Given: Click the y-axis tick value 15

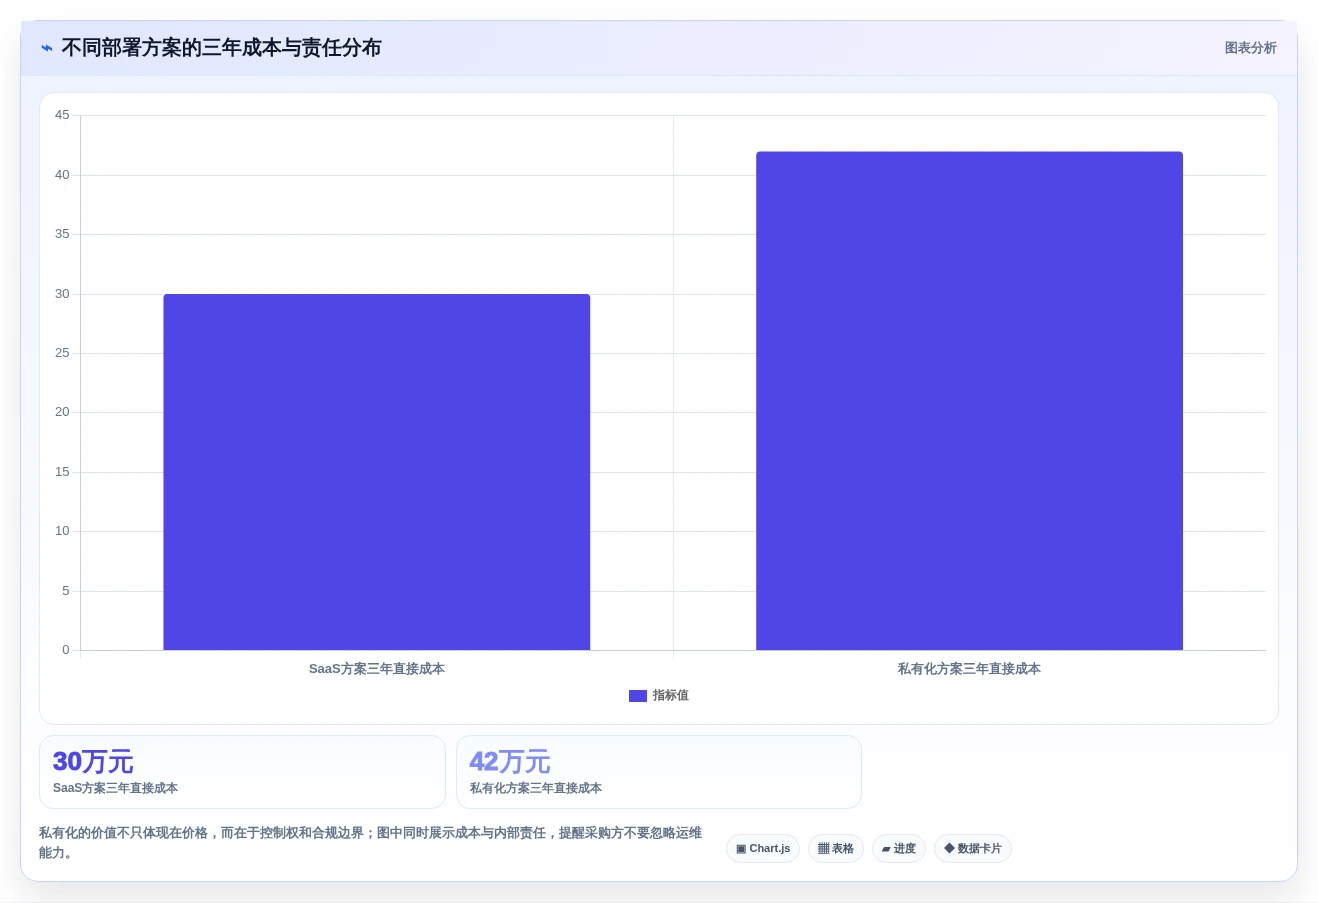Looking at the screenshot, I should click(62, 472).
